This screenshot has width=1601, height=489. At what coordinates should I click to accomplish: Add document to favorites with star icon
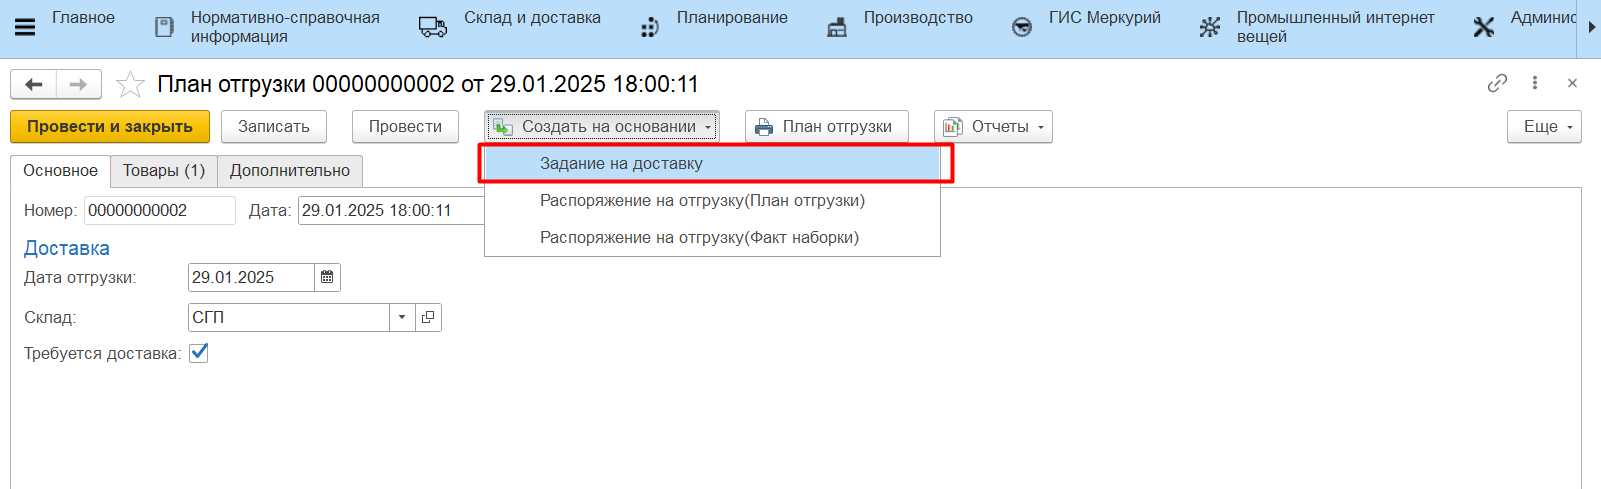tap(130, 84)
